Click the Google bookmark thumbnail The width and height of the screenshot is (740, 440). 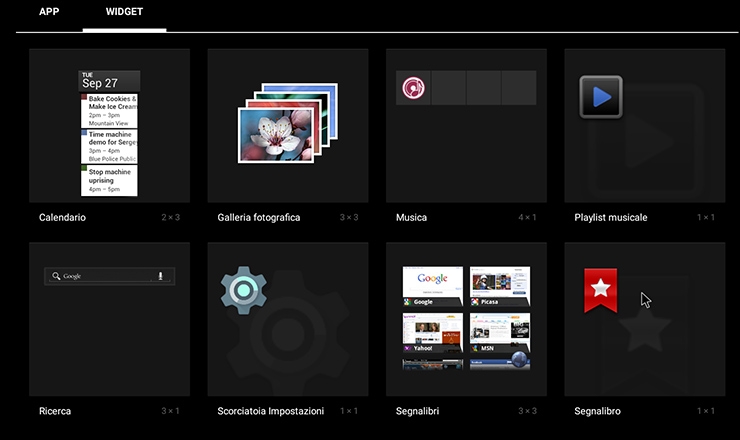point(432,286)
